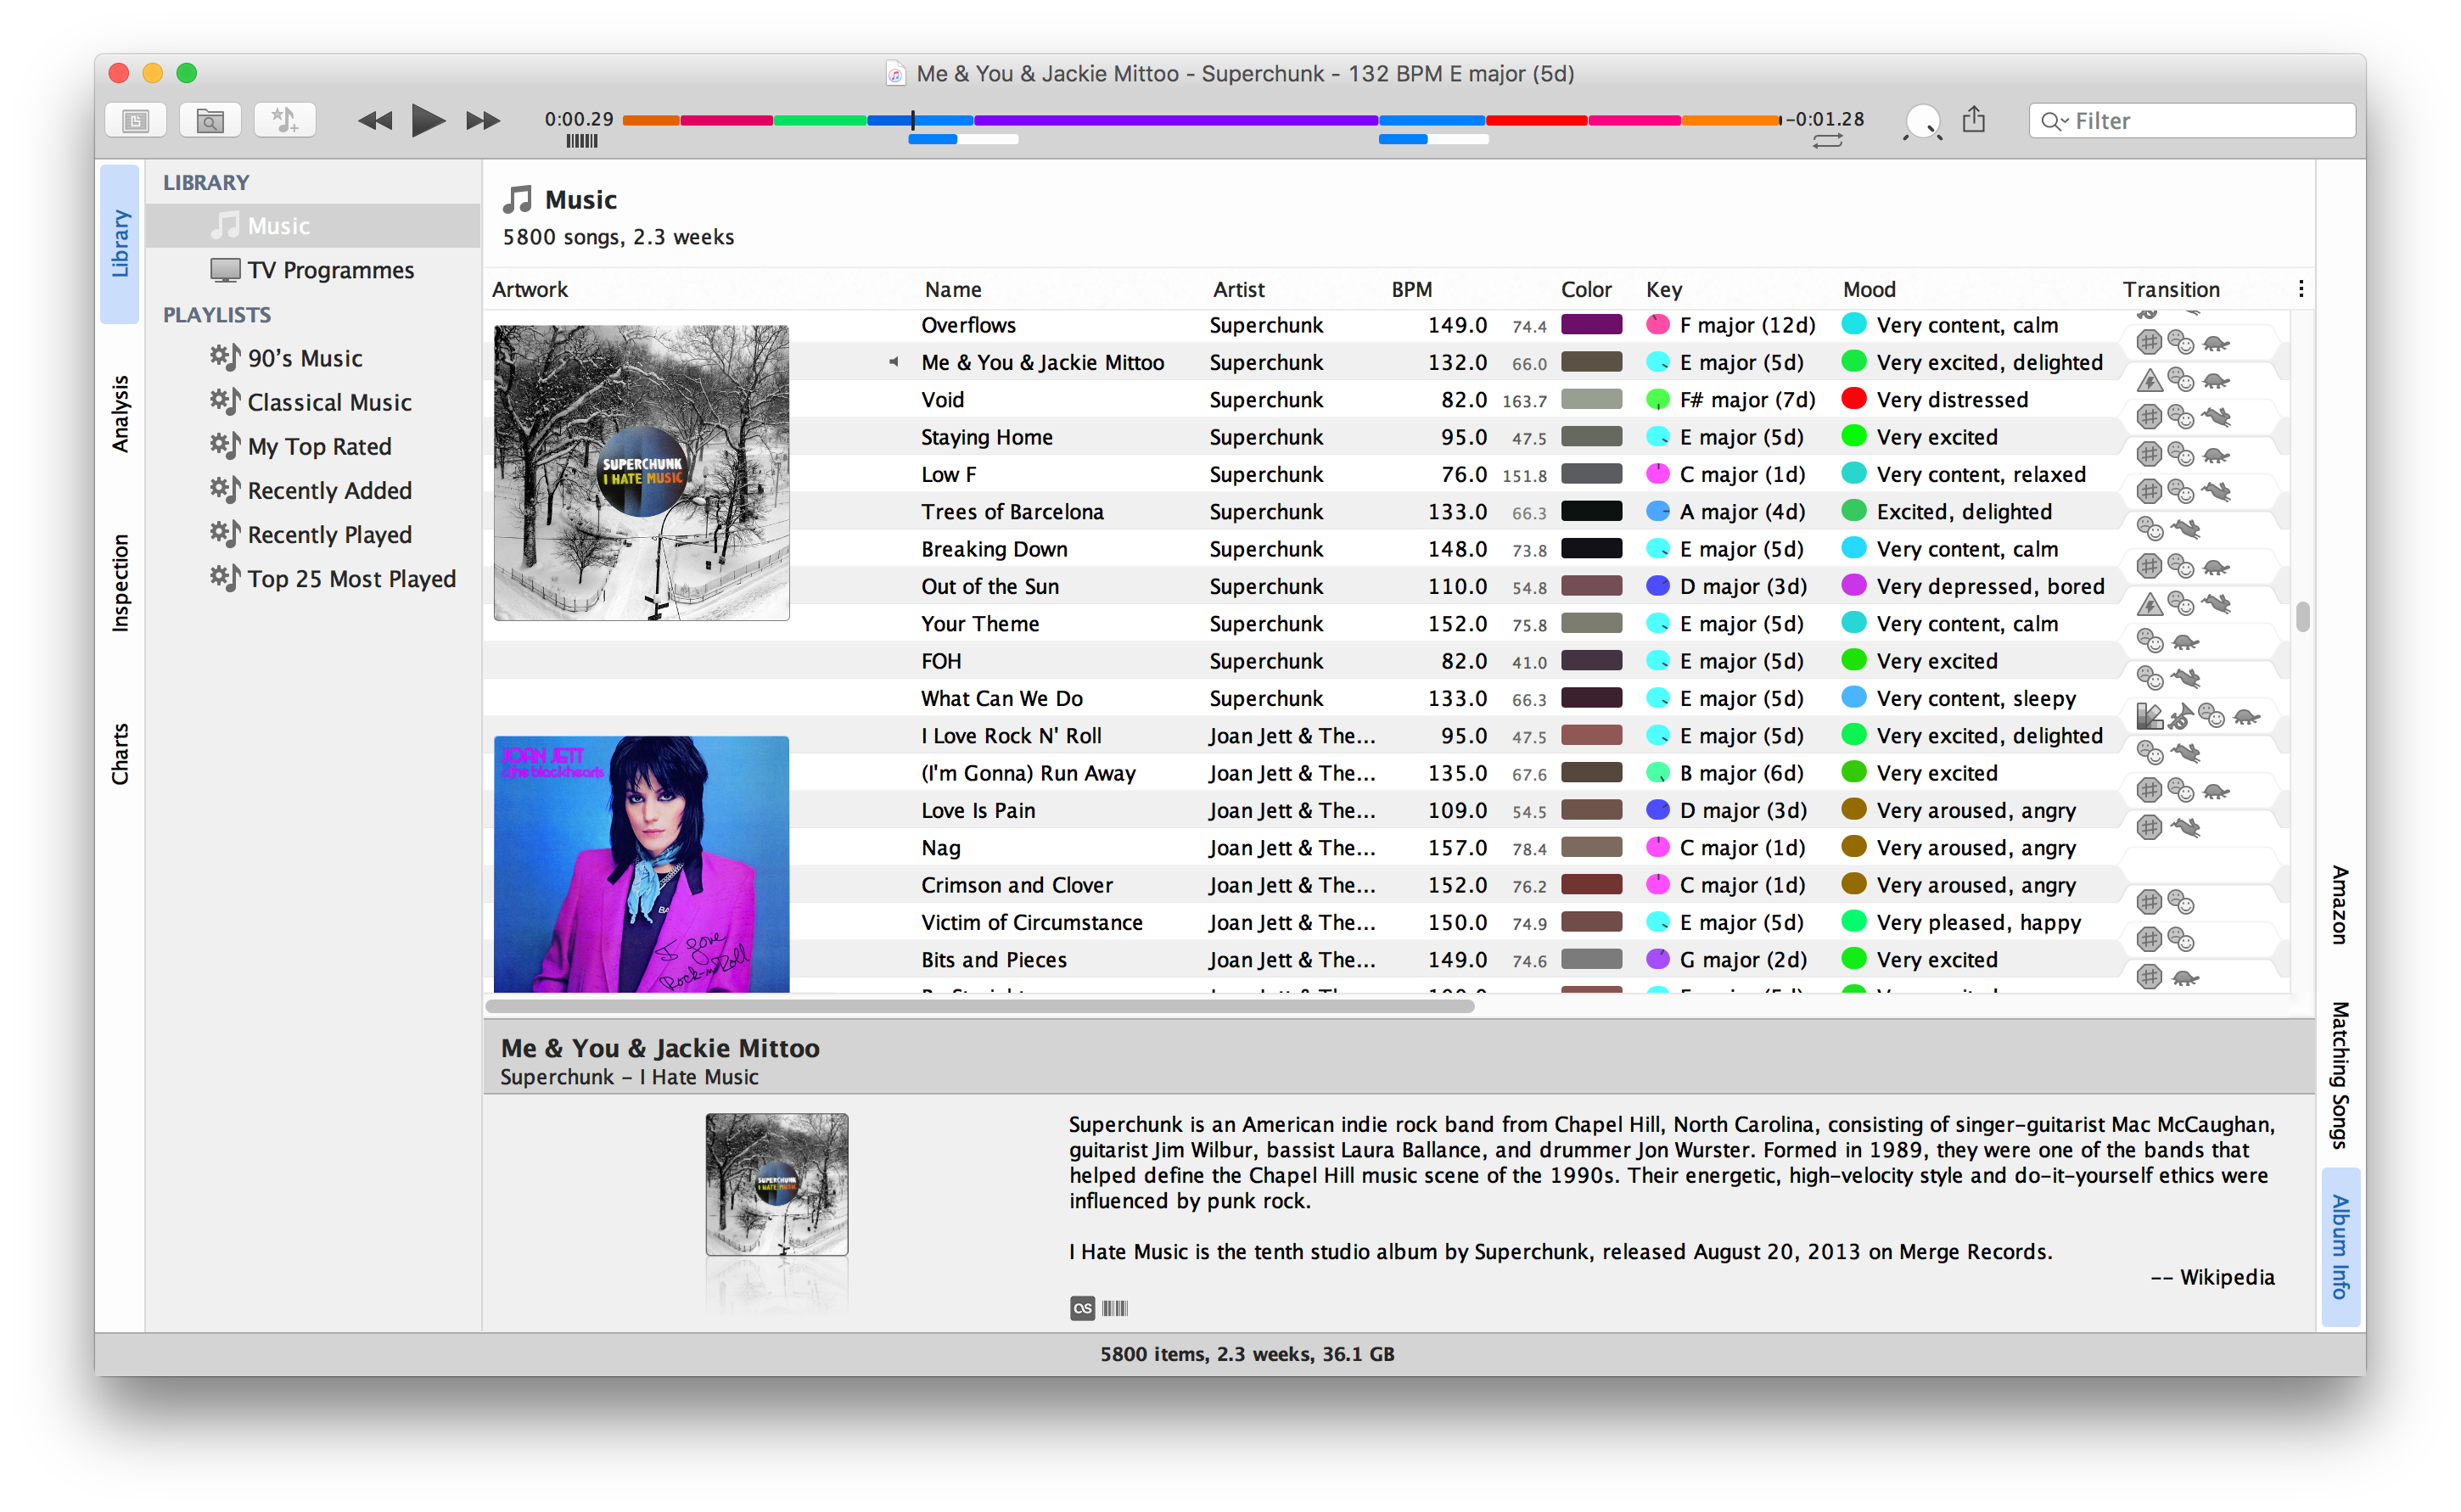
Task: Click the barcode icon under elapsed time
Action: pyautogui.click(x=582, y=142)
